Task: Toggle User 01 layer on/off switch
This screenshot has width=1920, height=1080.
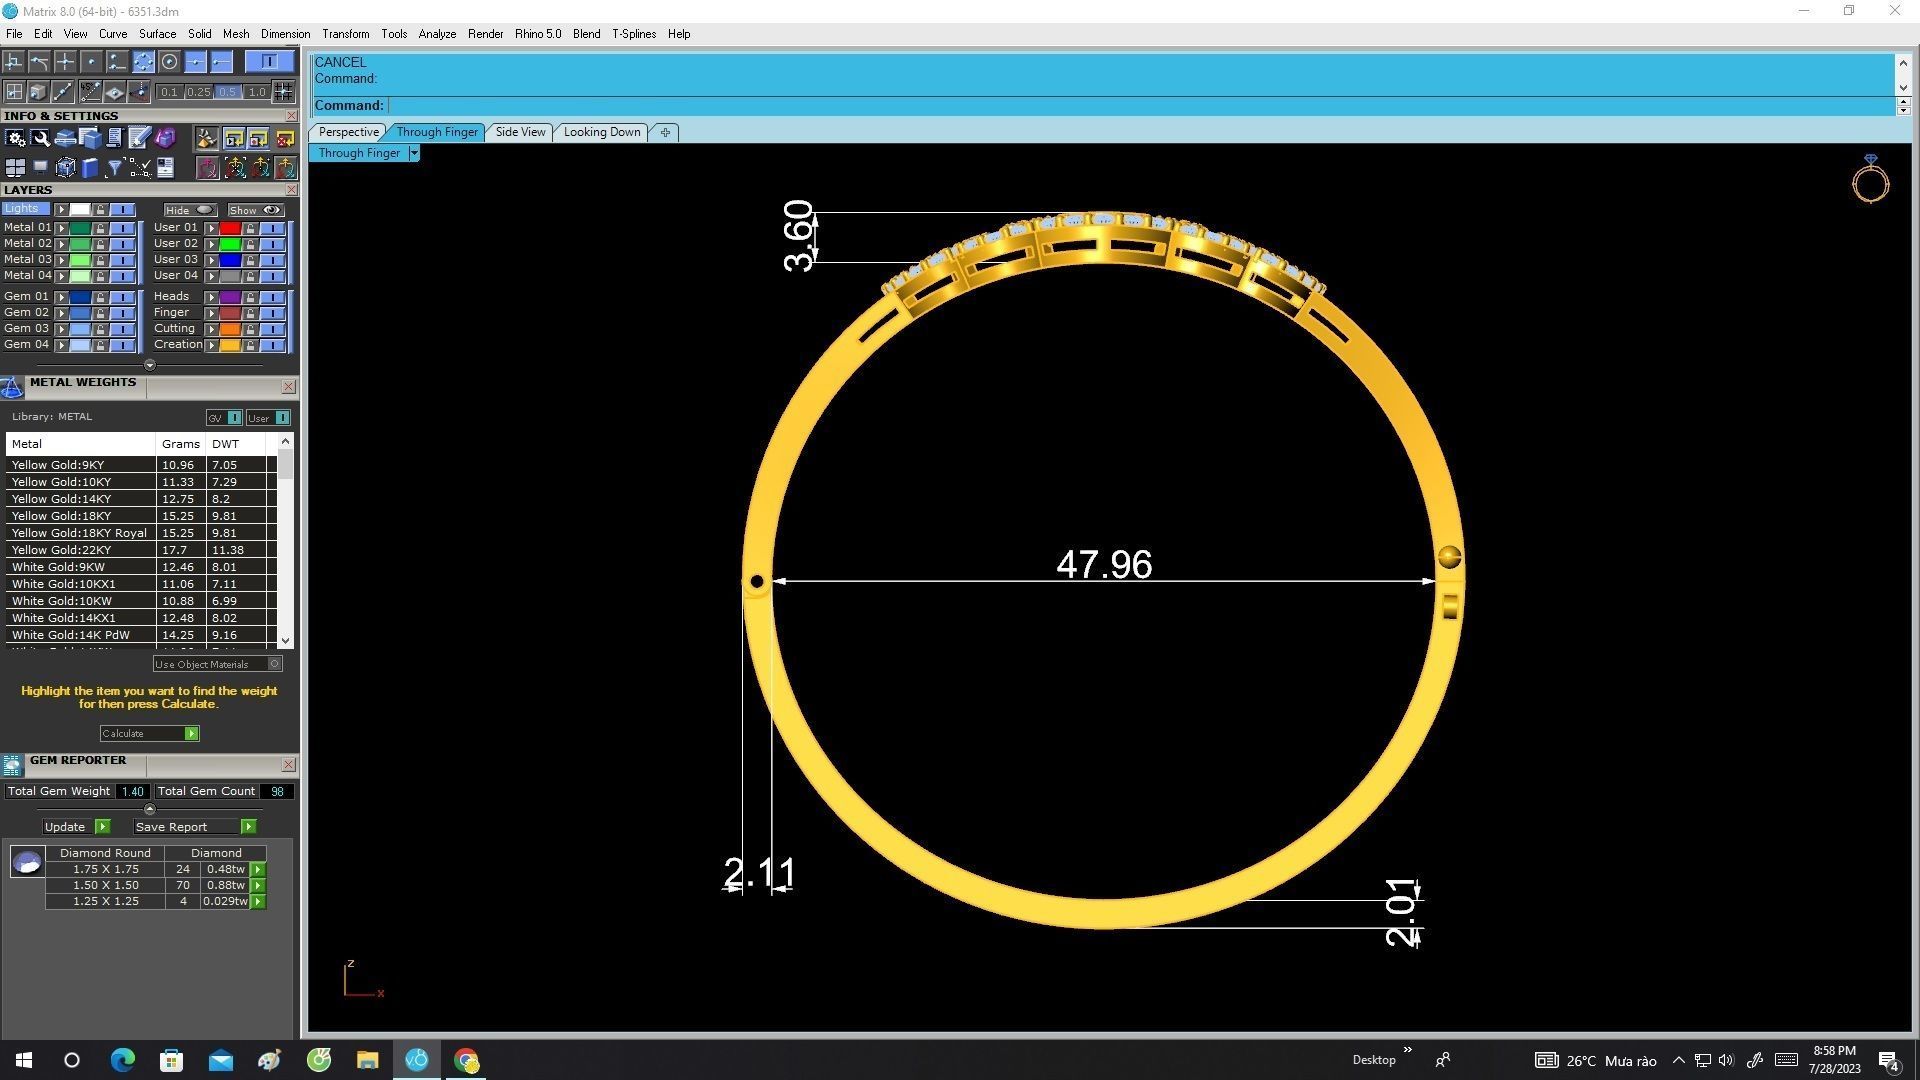Action: point(272,228)
